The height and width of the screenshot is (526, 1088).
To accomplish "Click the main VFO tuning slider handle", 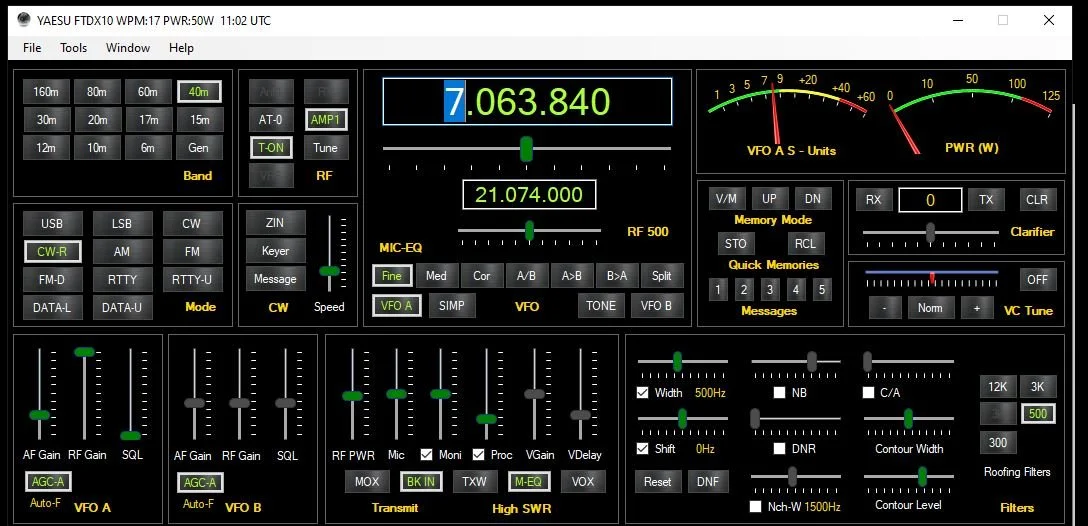I will (x=527, y=148).
